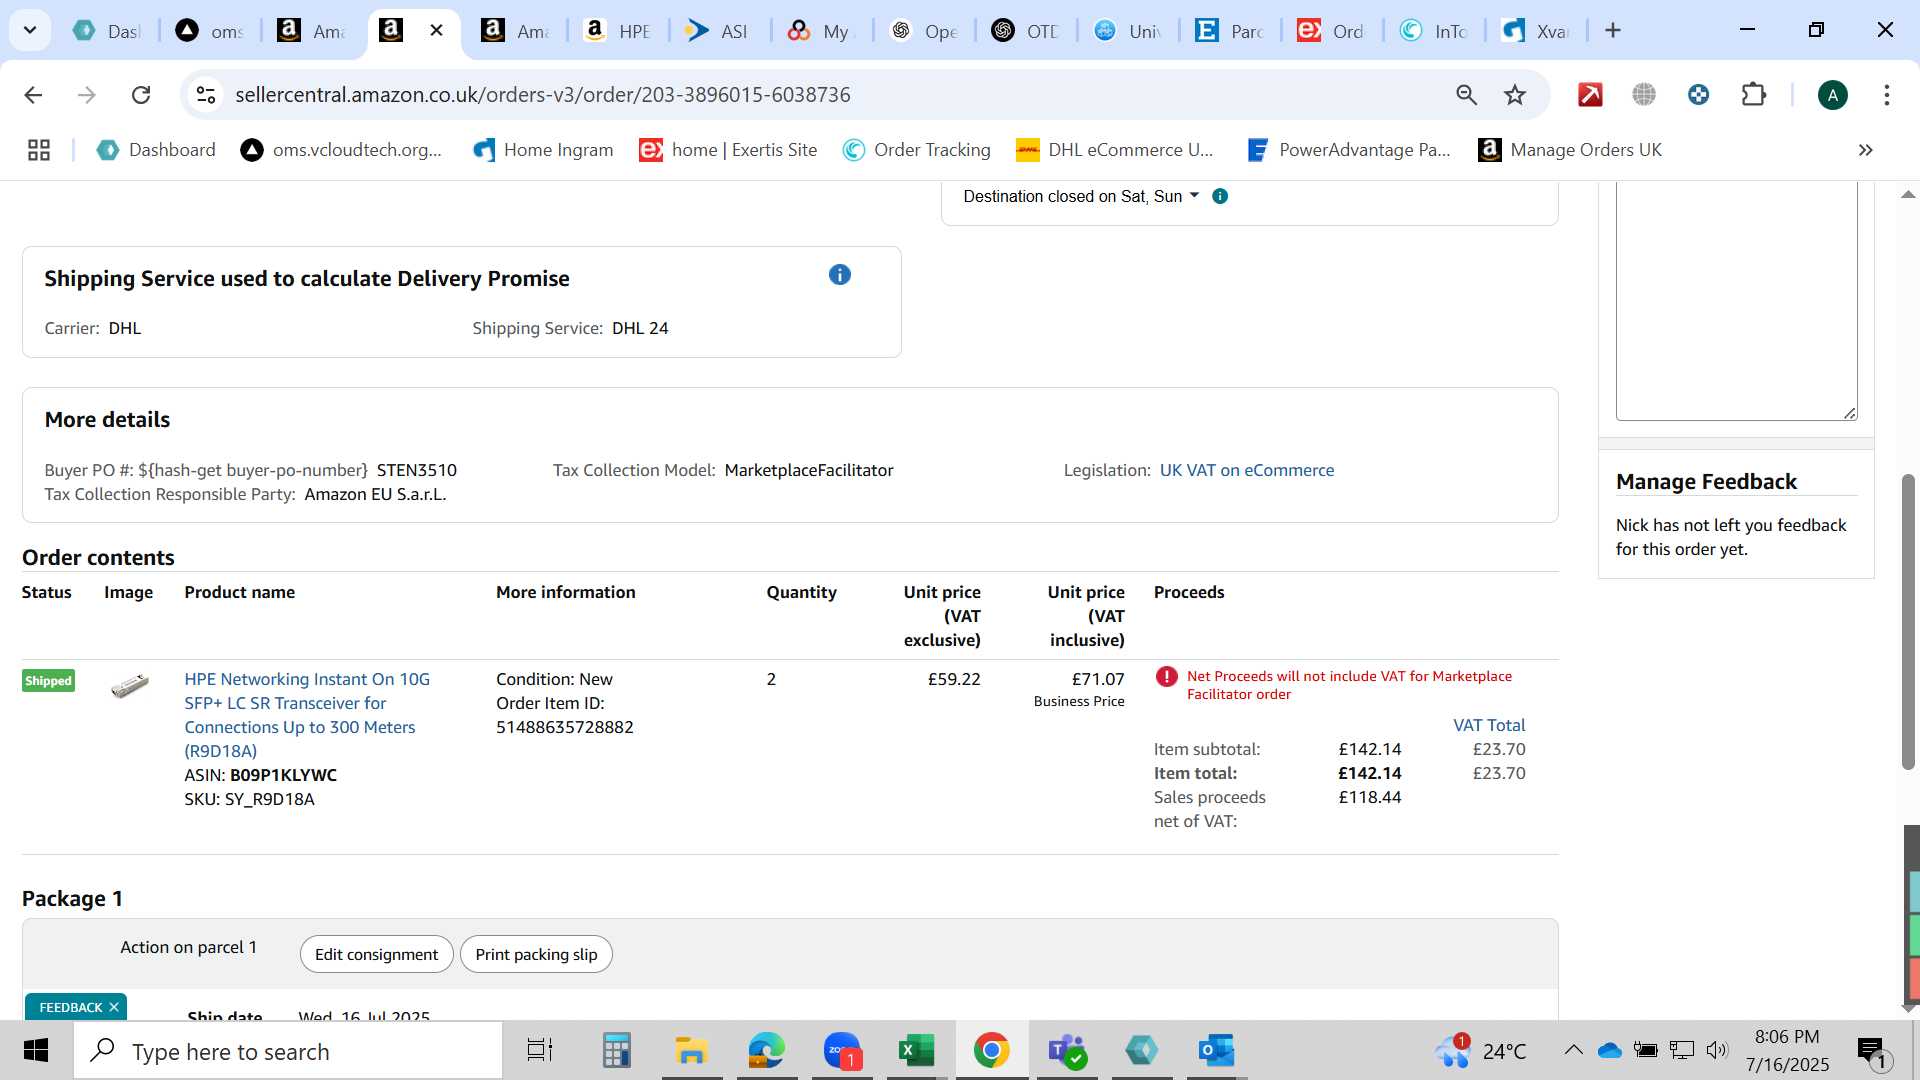Go back to previous page
The height and width of the screenshot is (1080, 1920).
click(33, 95)
